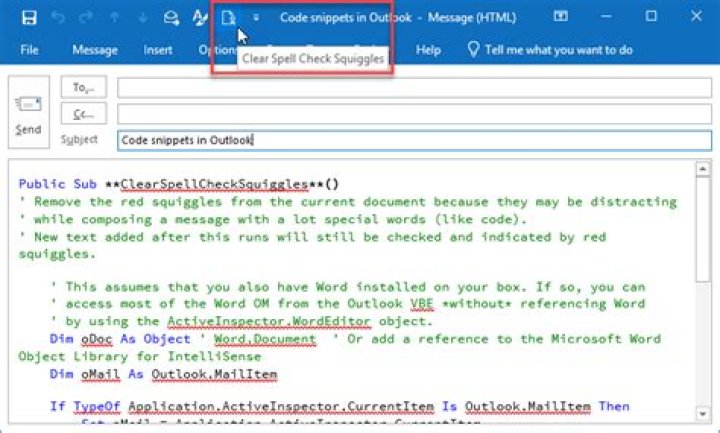Click the Undo arrow icon
The image size is (720, 433).
(x=57, y=17)
